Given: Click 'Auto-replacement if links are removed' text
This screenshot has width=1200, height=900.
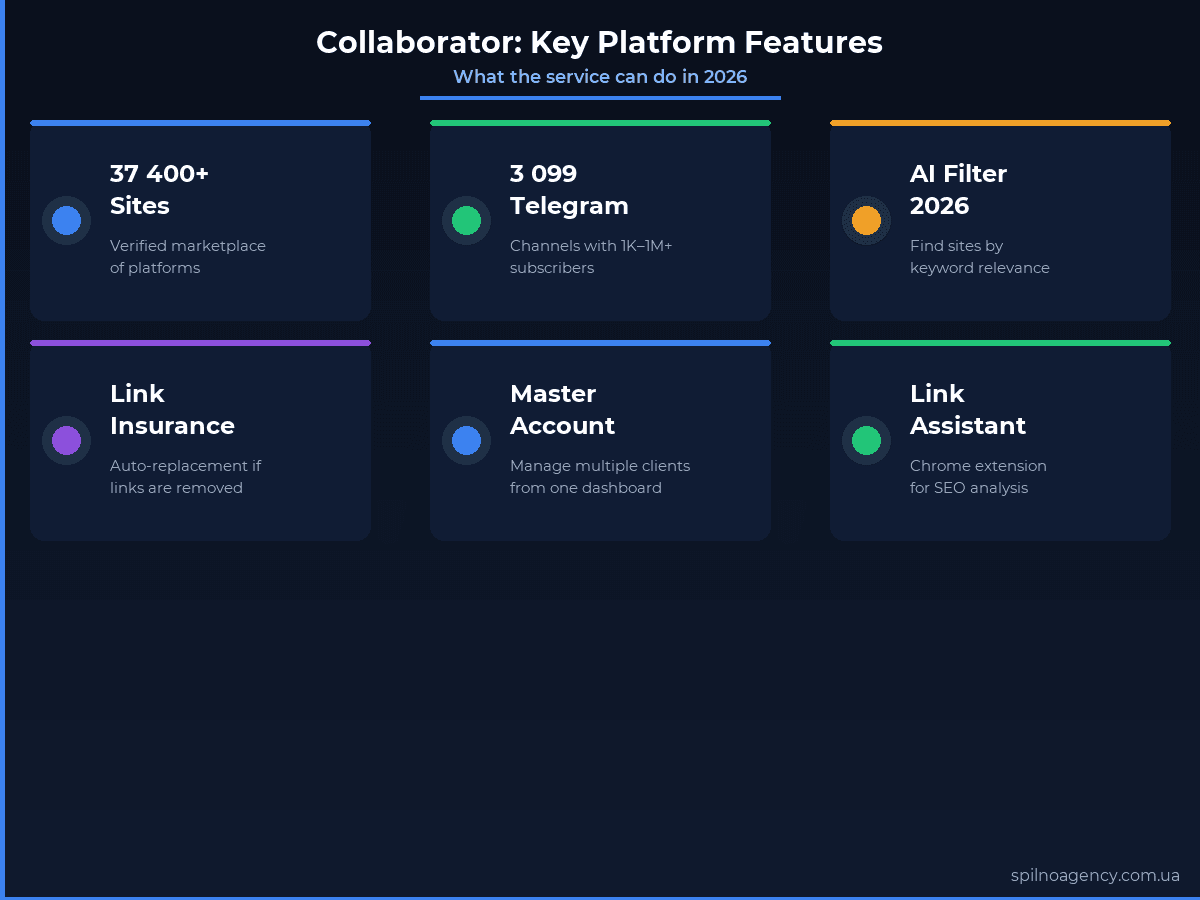Looking at the screenshot, I should pos(186,477).
